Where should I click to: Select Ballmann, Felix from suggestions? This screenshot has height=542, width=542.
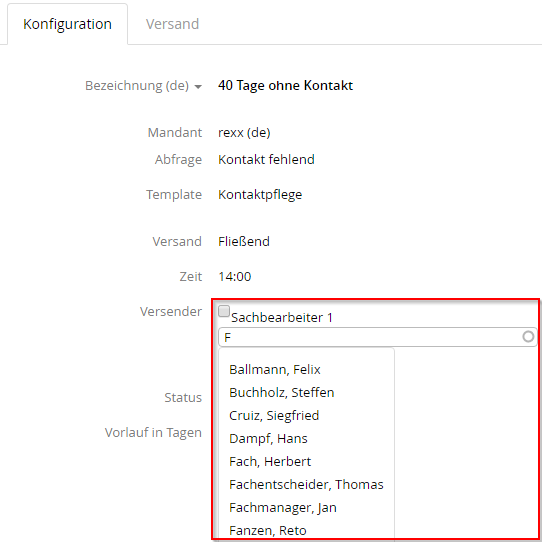(275, 370)
